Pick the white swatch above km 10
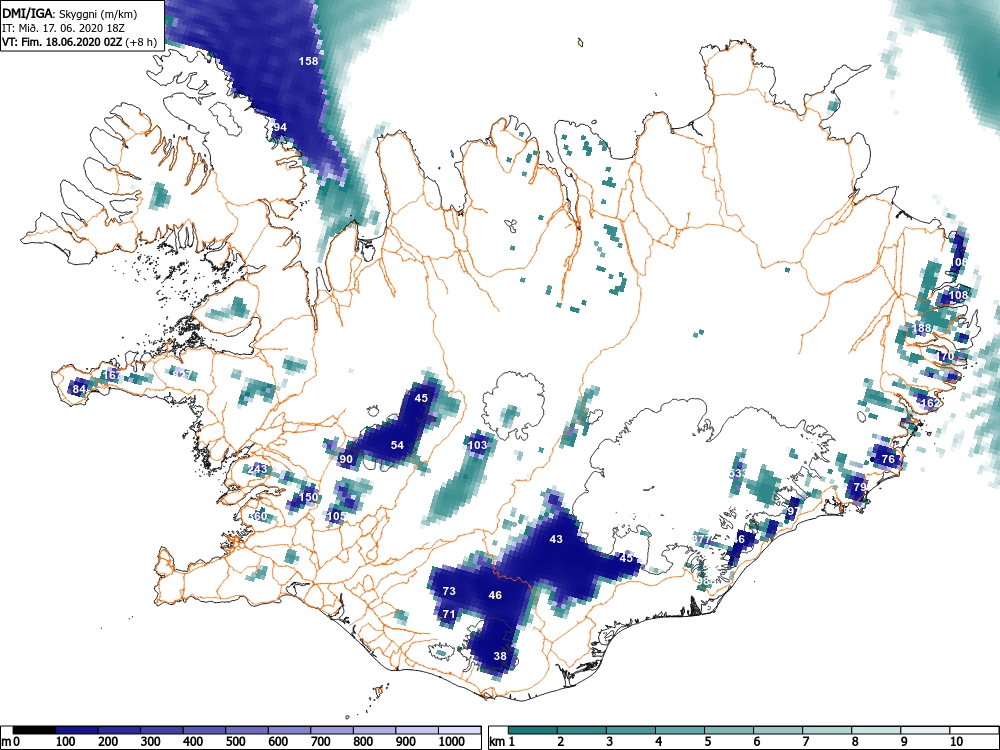 pyautogui.click(x=973, y=730)
